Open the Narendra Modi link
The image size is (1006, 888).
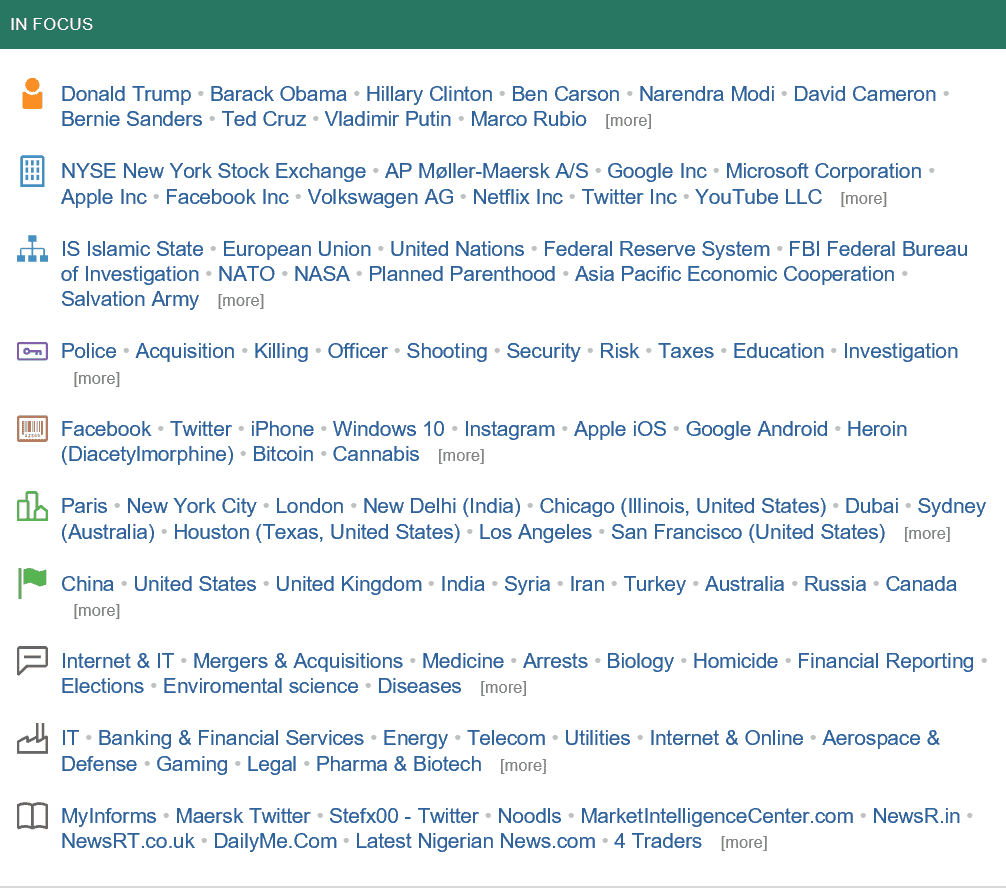[707, 94]
